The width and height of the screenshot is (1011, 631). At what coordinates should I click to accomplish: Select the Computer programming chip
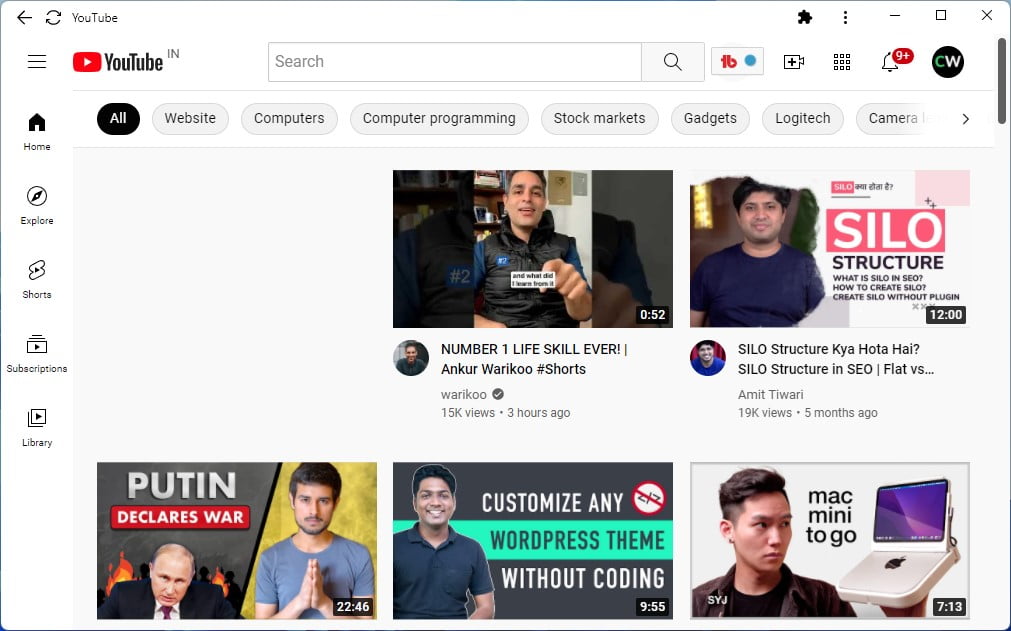[439, 119]
